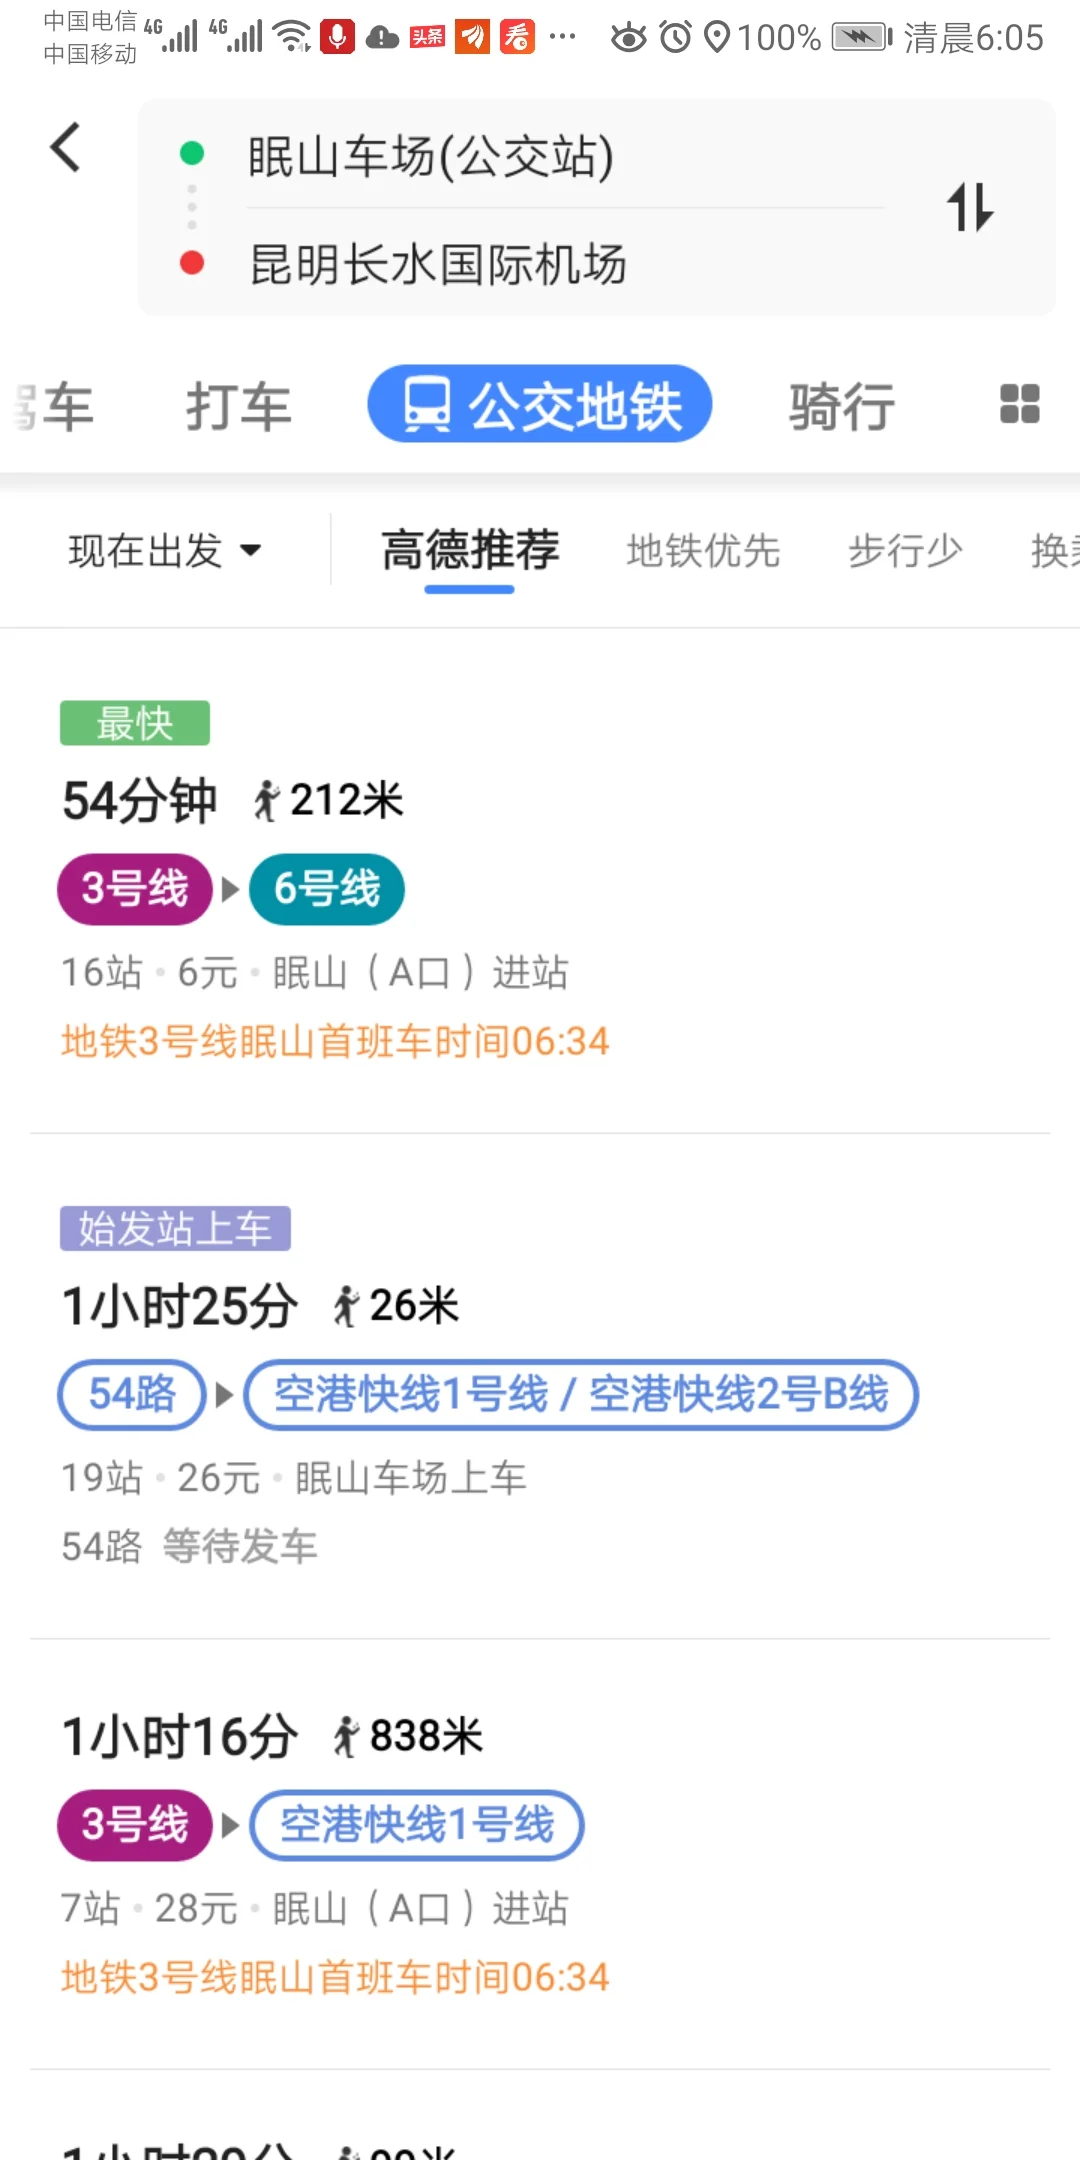Switch to the 地铁优先 sorting tab
Viewport: 1080px width, 2160px height.
tap(703, 551)
